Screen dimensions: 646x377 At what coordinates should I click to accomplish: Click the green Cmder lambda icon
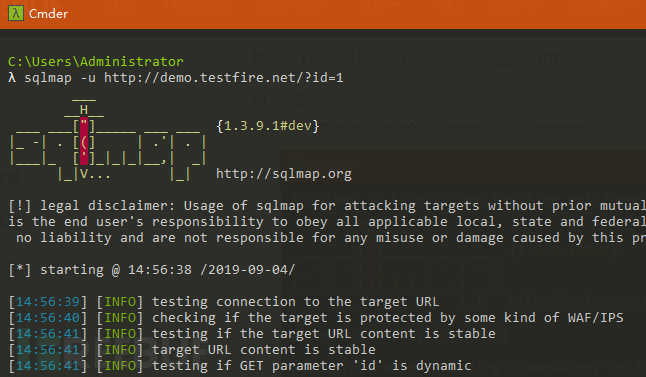[x=16, y=13]
